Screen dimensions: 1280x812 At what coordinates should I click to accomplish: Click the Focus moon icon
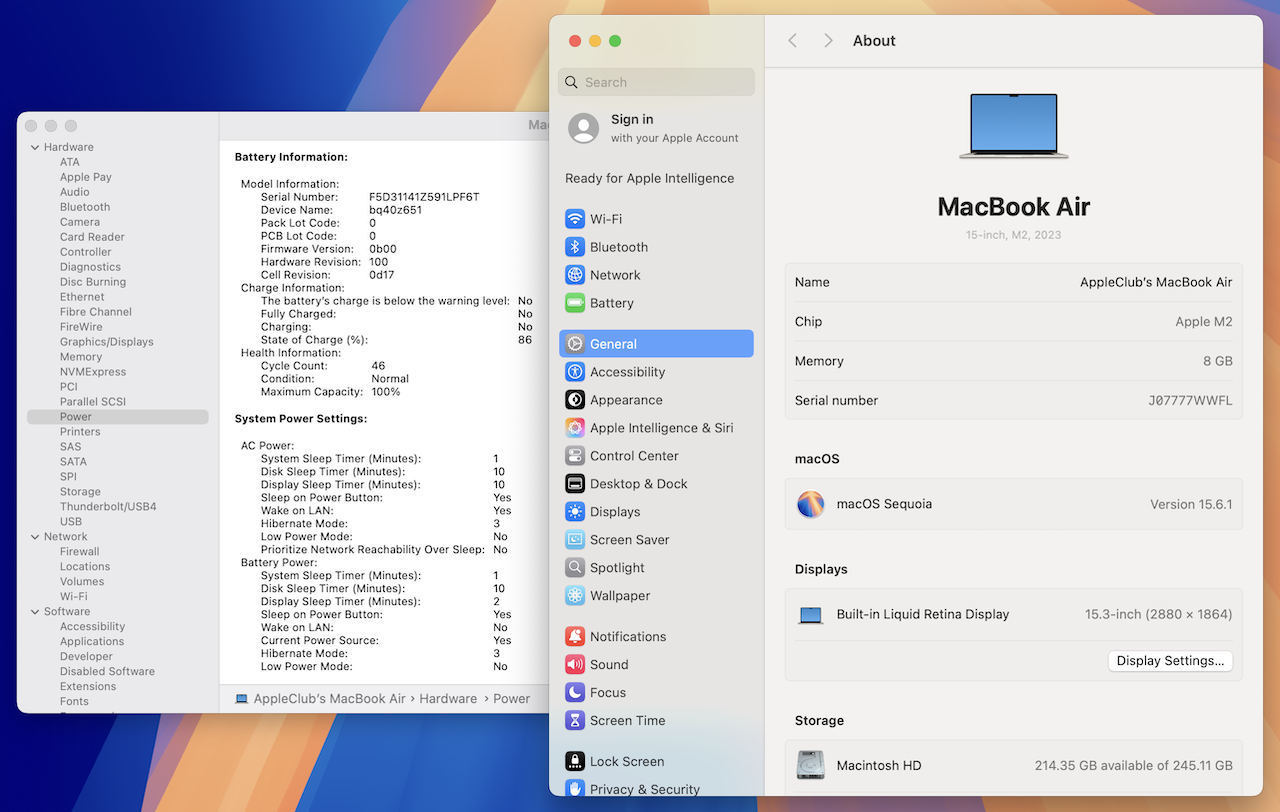(575, 693)
